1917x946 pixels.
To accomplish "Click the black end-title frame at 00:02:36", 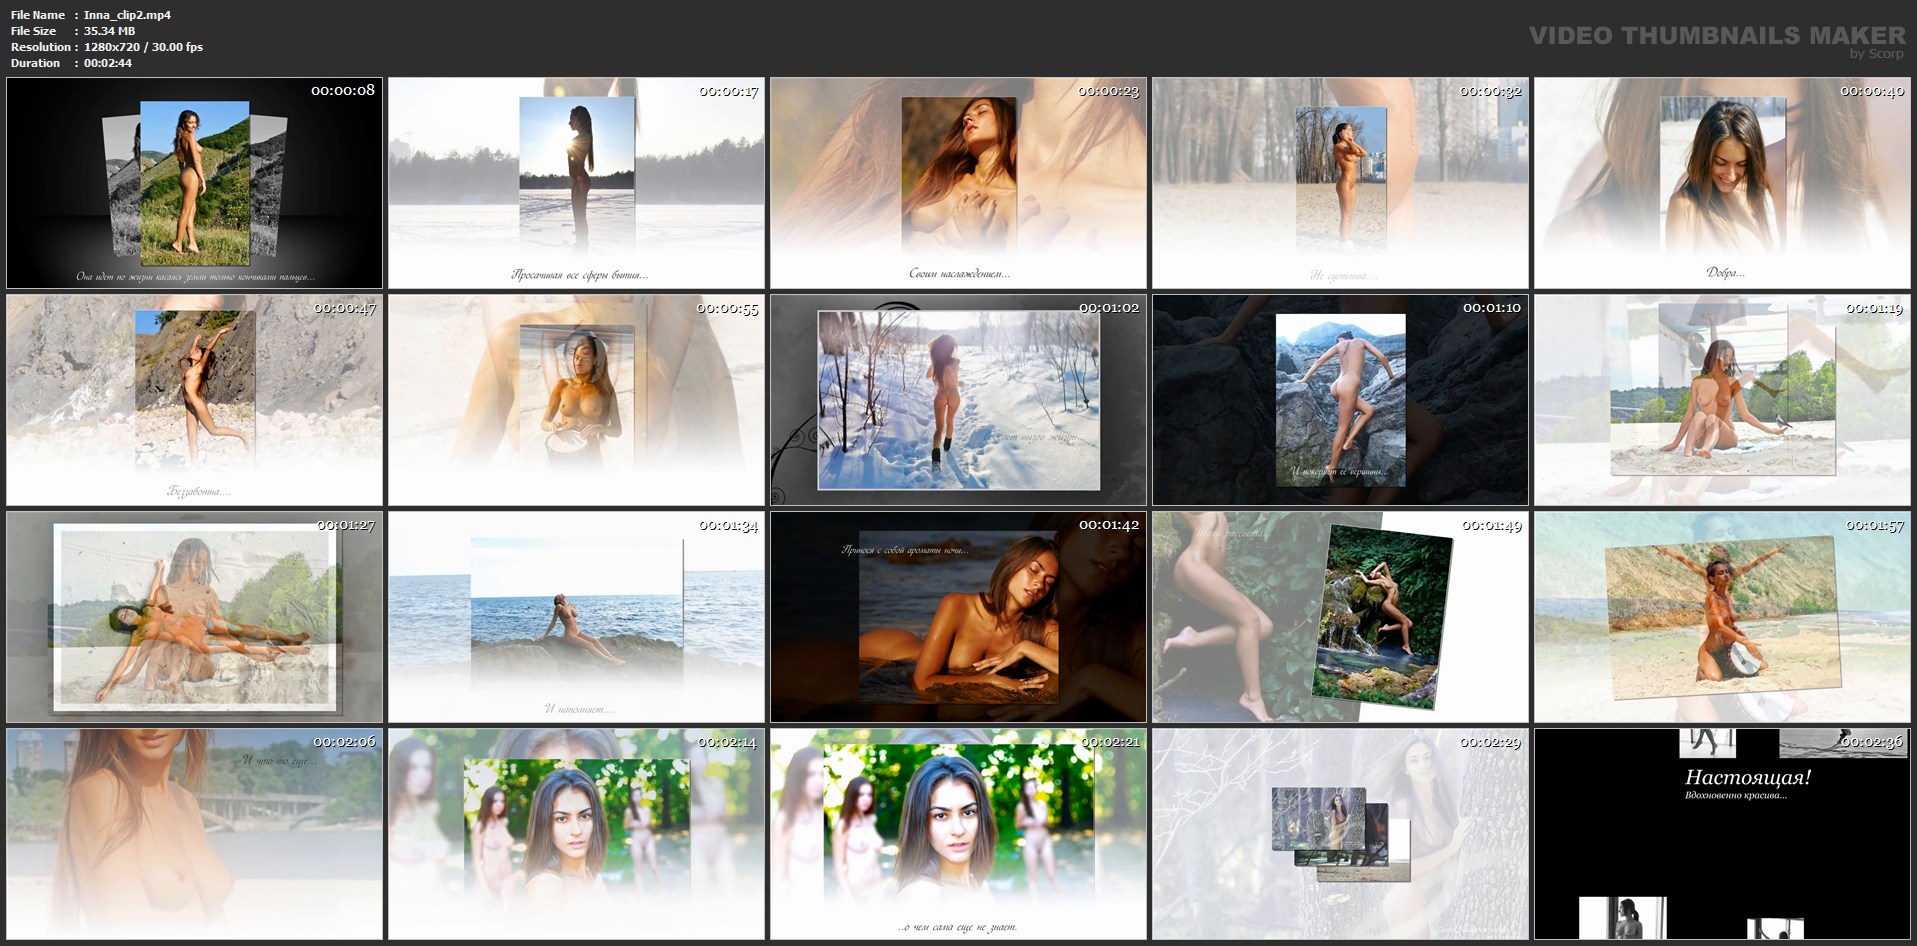I will (x=1722, y=834).
